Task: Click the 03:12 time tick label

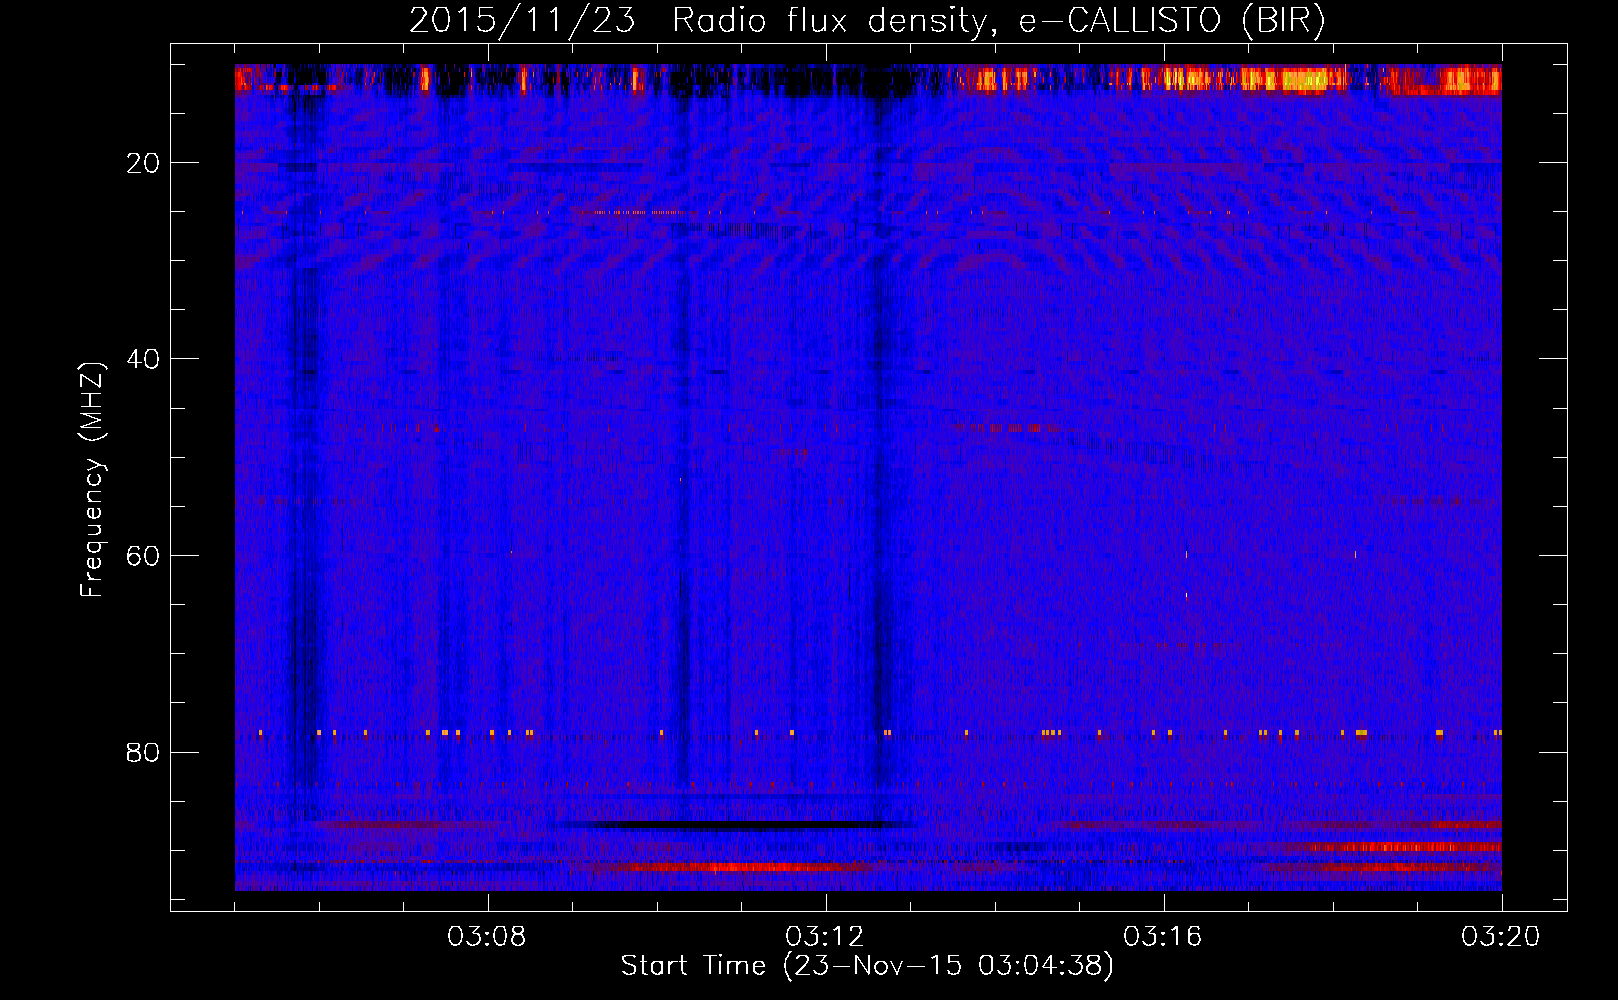Action: coord(826,937)
